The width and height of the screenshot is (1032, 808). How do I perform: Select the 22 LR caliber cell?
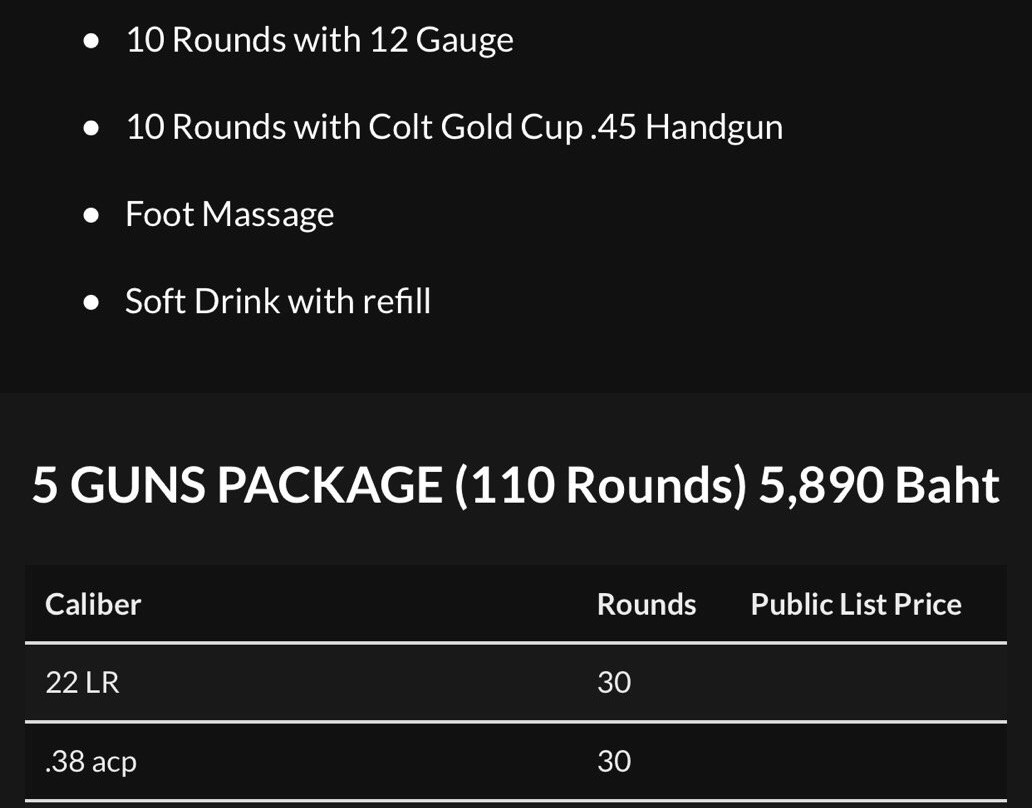coord(82,682)
